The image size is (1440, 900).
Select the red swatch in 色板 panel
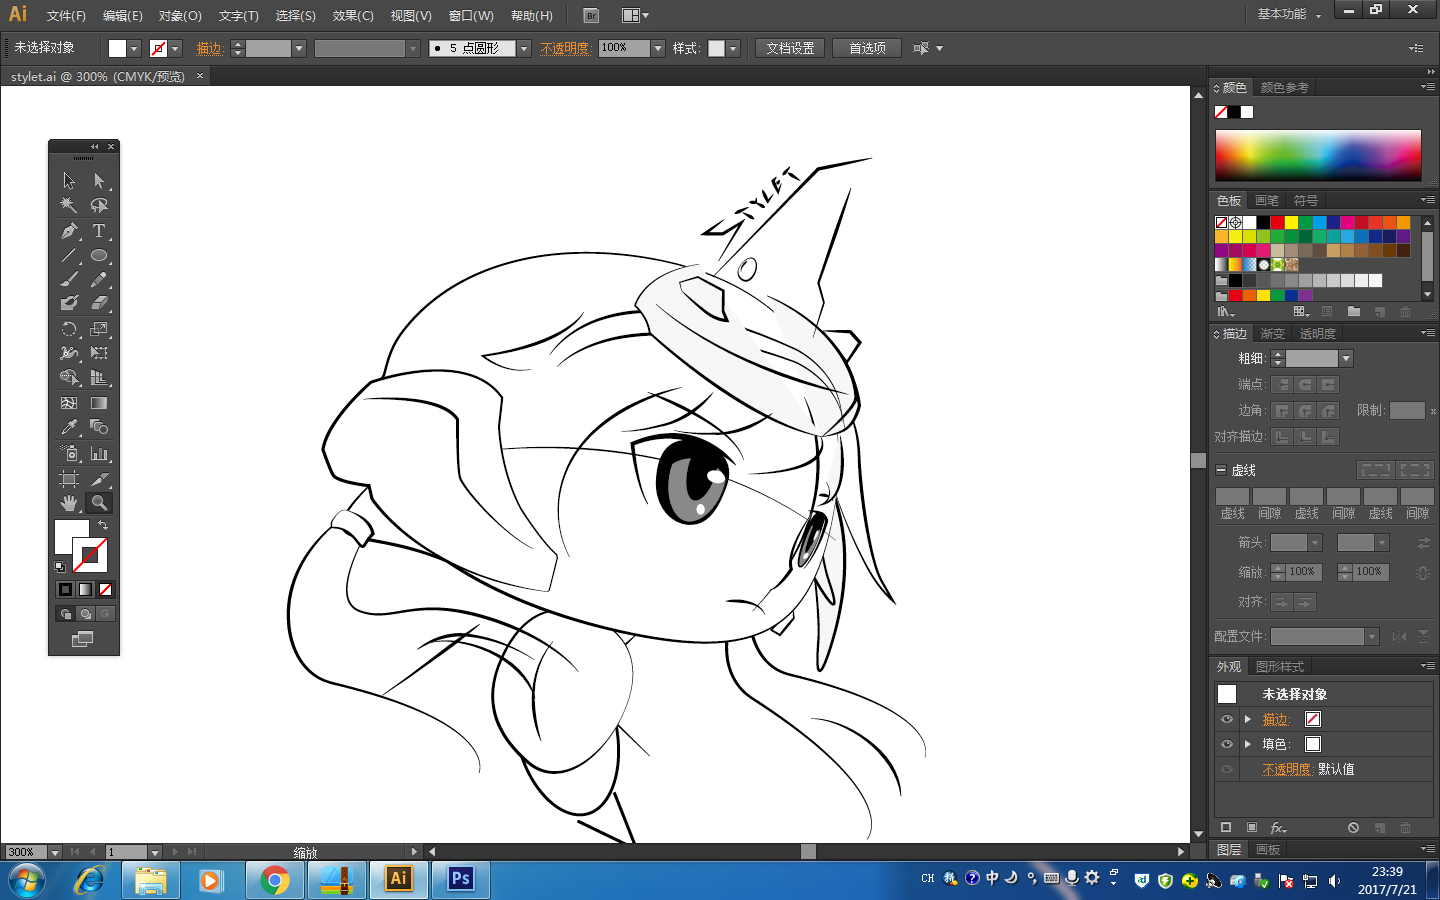click(1277, 222)
